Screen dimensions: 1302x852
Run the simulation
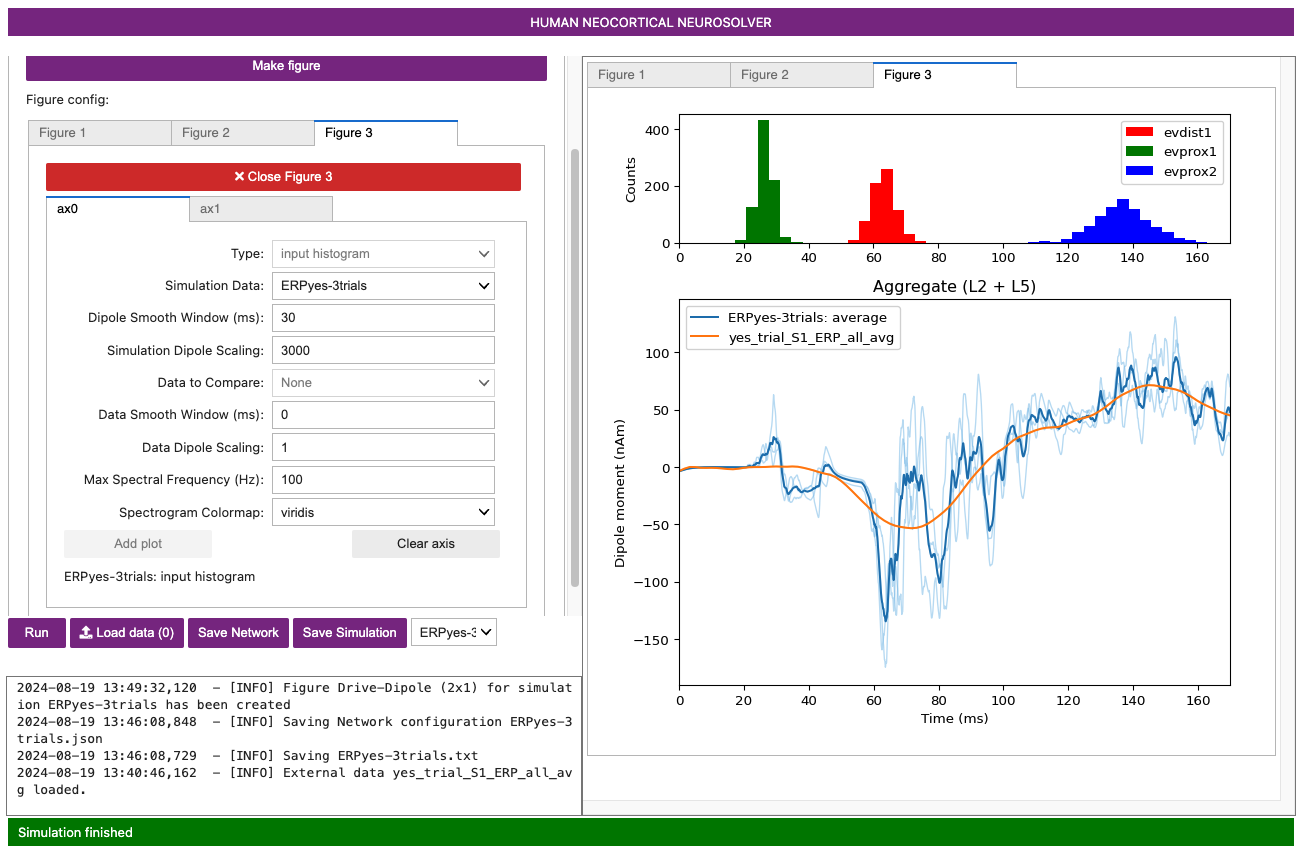(37, 633)
